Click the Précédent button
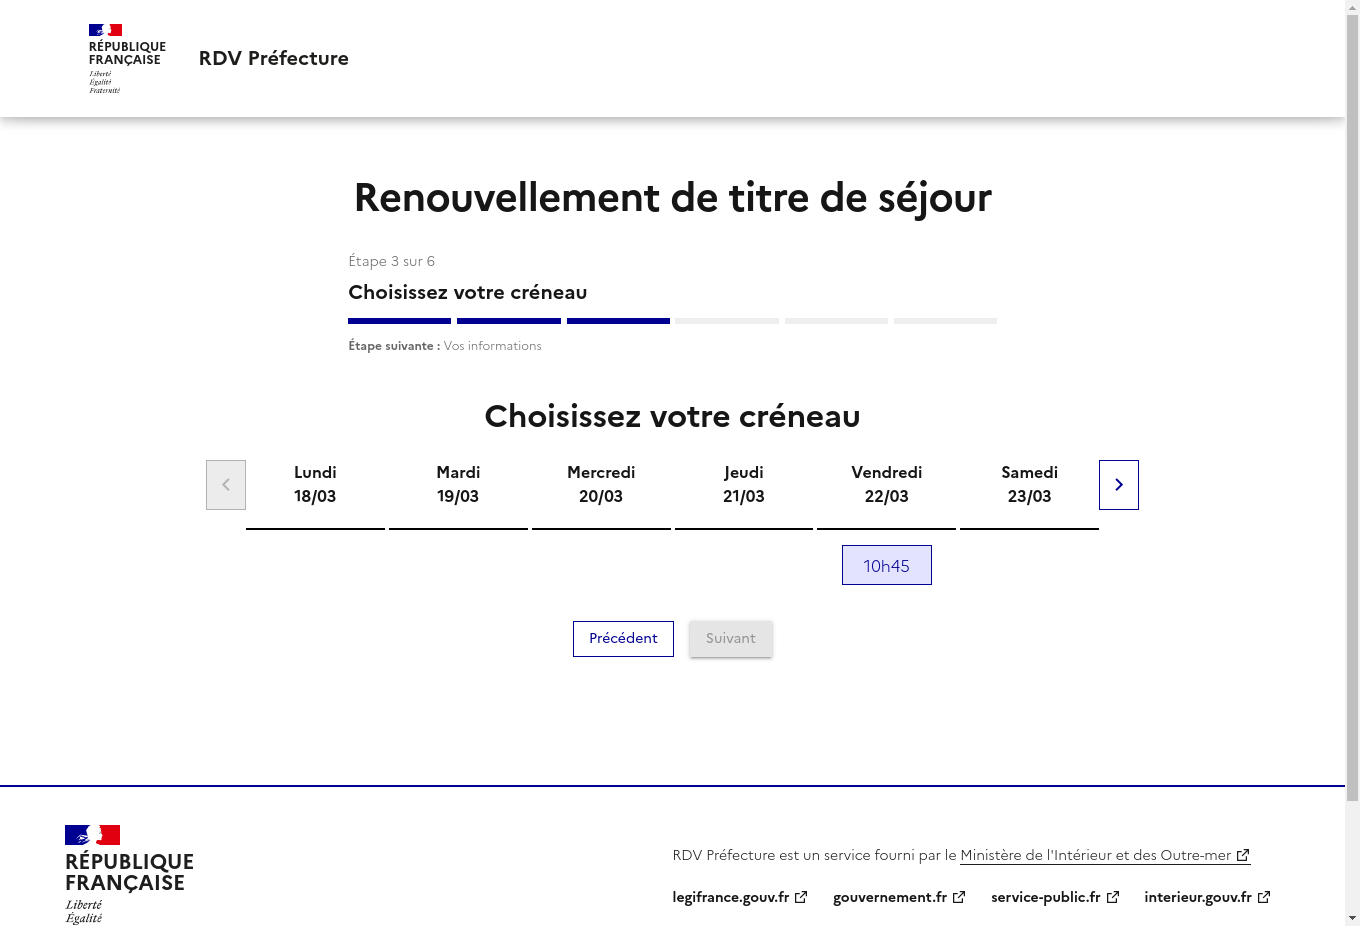Image resolution: width=1360 pixels, height=926 pixels. pos(623,639)
